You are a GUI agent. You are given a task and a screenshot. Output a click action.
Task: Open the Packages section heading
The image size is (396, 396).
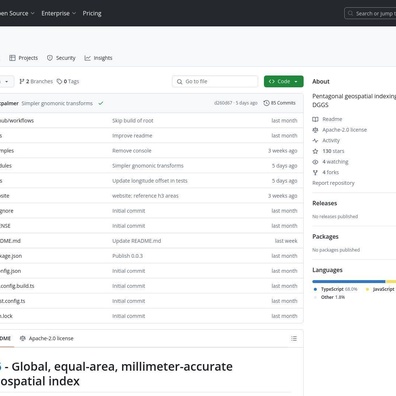325,236
